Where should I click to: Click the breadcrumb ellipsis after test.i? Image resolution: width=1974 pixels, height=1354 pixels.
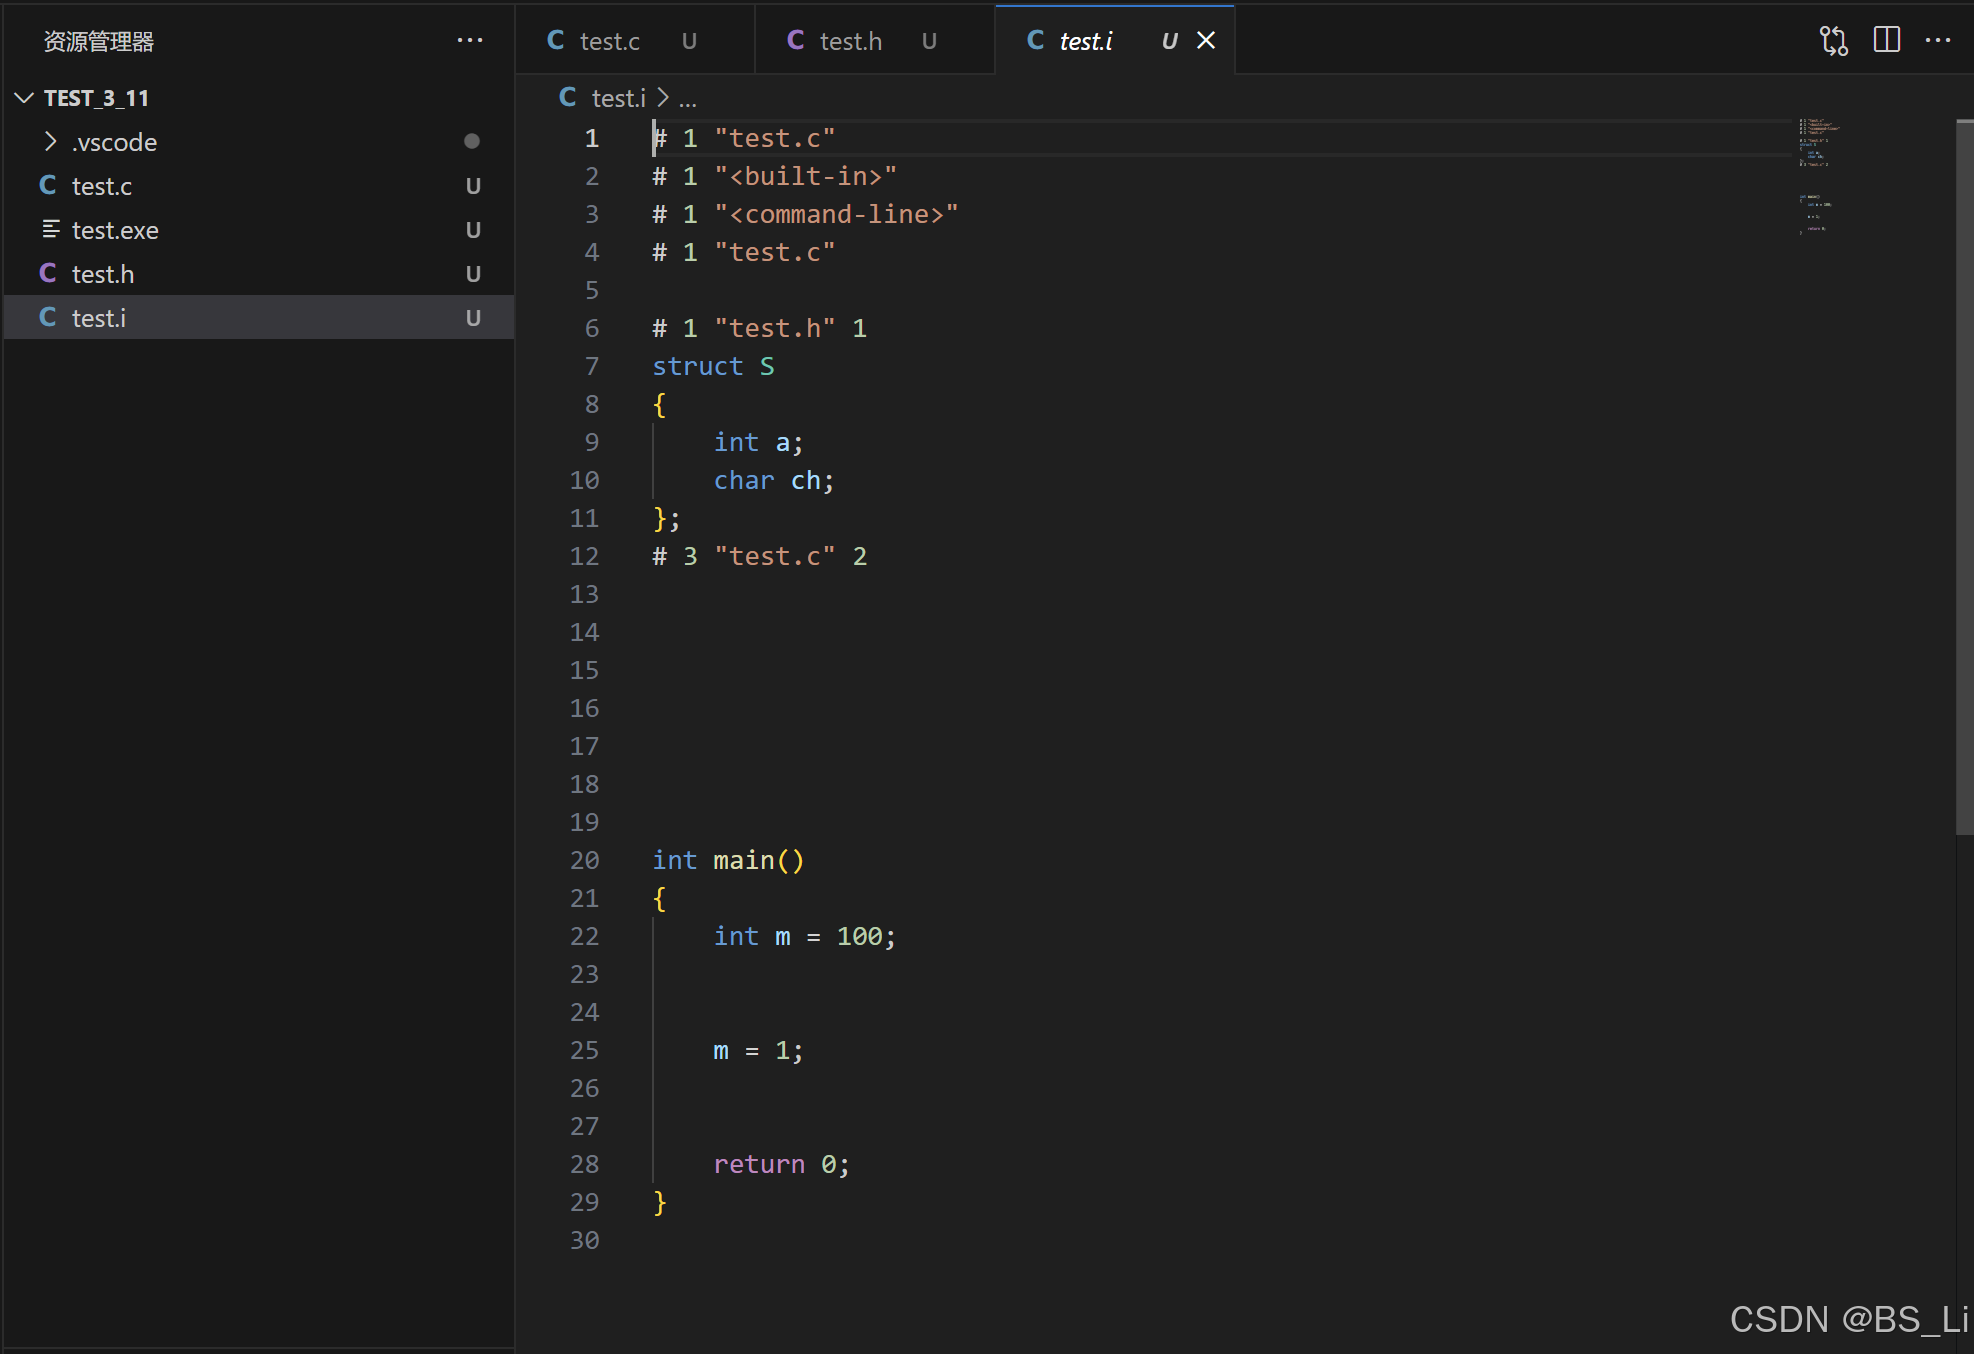687,99
